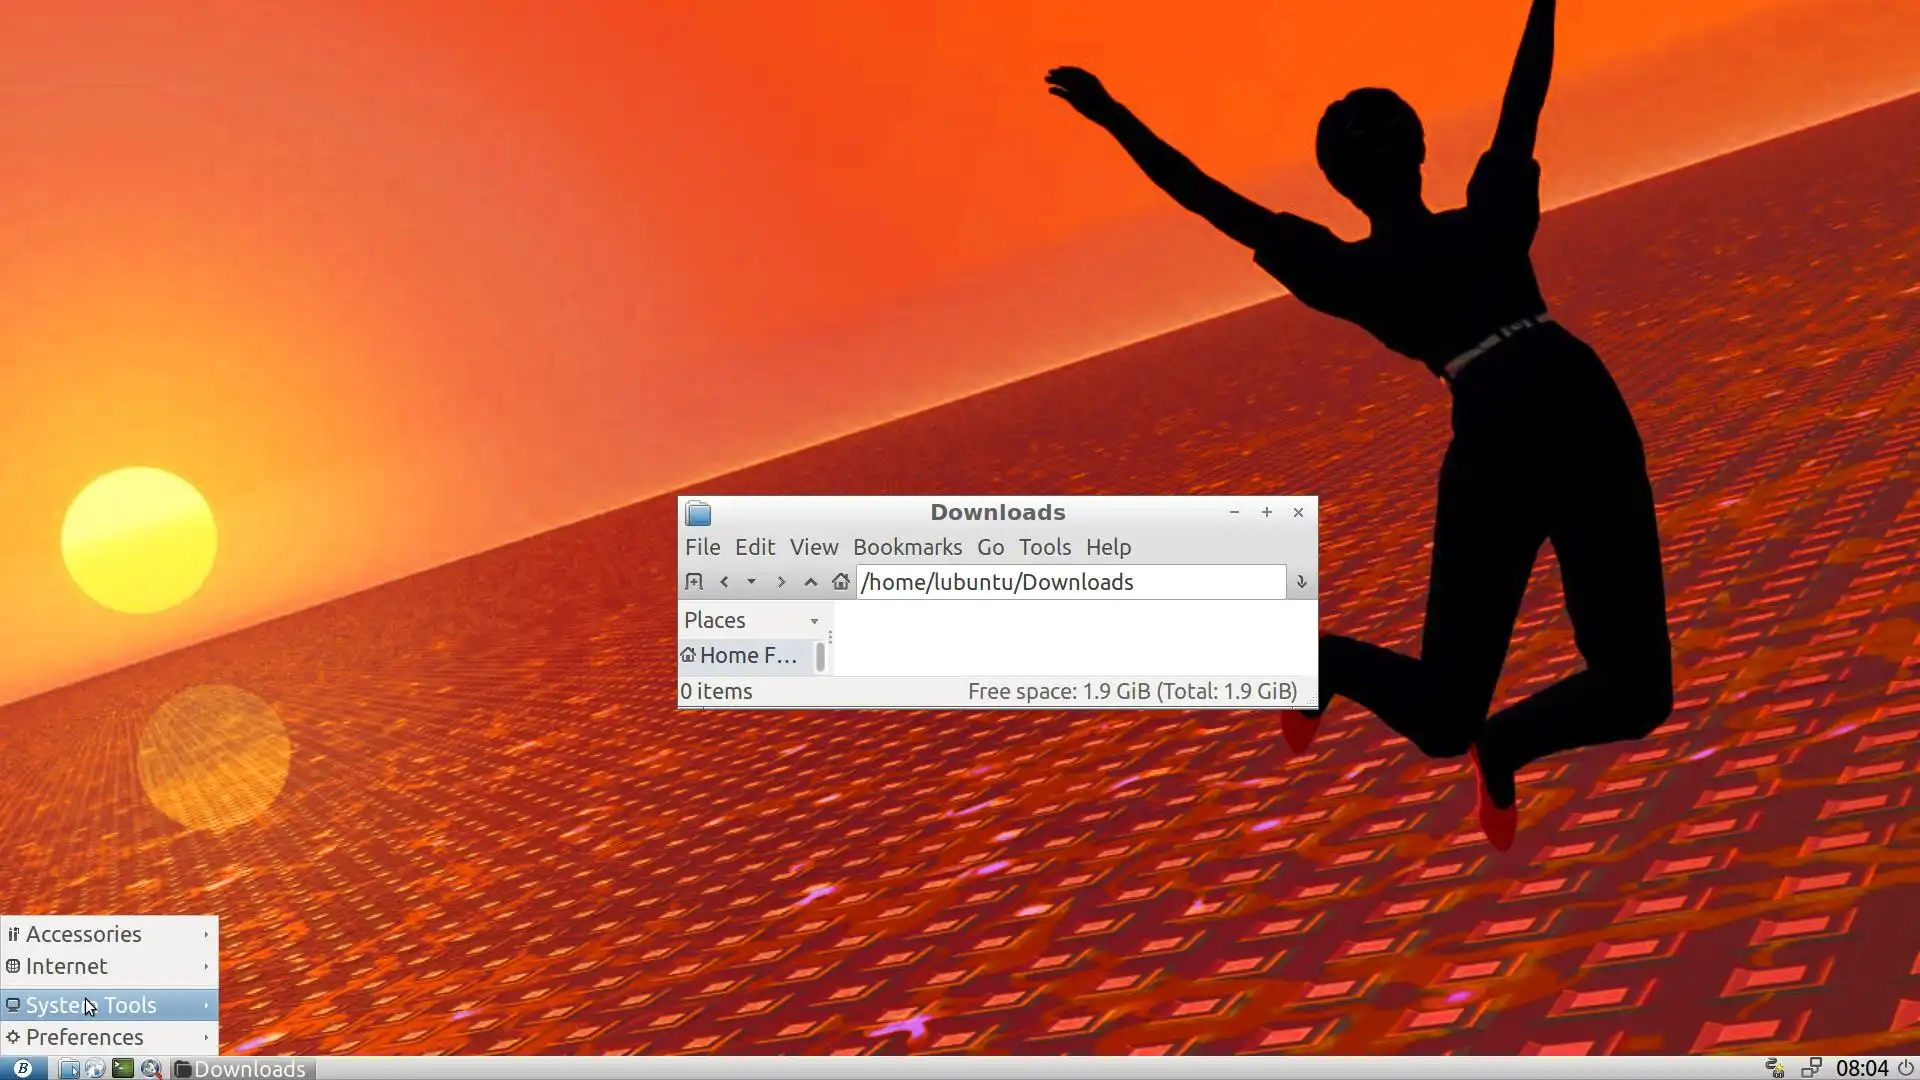Click the new tab icon in the toolbar

tap(694, 582)
